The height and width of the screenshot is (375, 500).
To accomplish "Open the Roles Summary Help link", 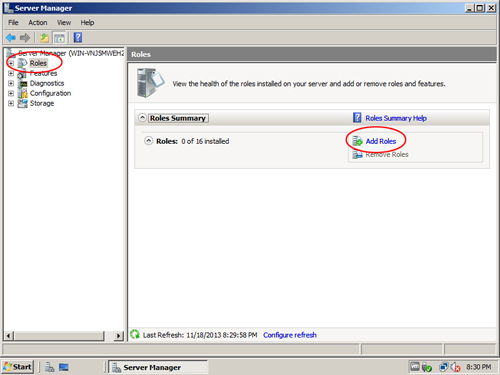I will [x=396, y=118].
